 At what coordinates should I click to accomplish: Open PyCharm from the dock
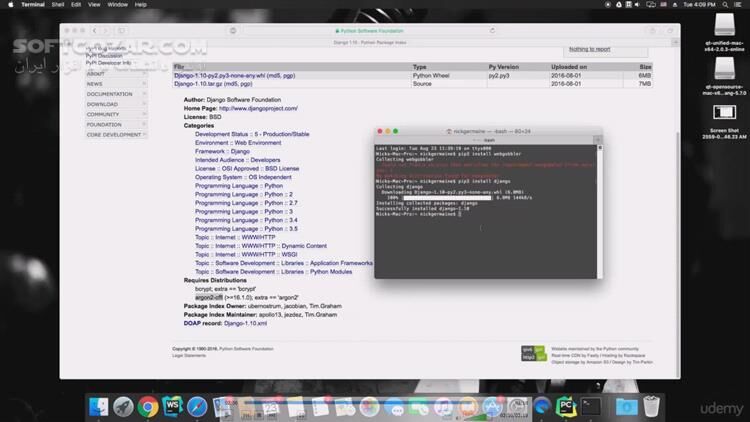[566, 406]
